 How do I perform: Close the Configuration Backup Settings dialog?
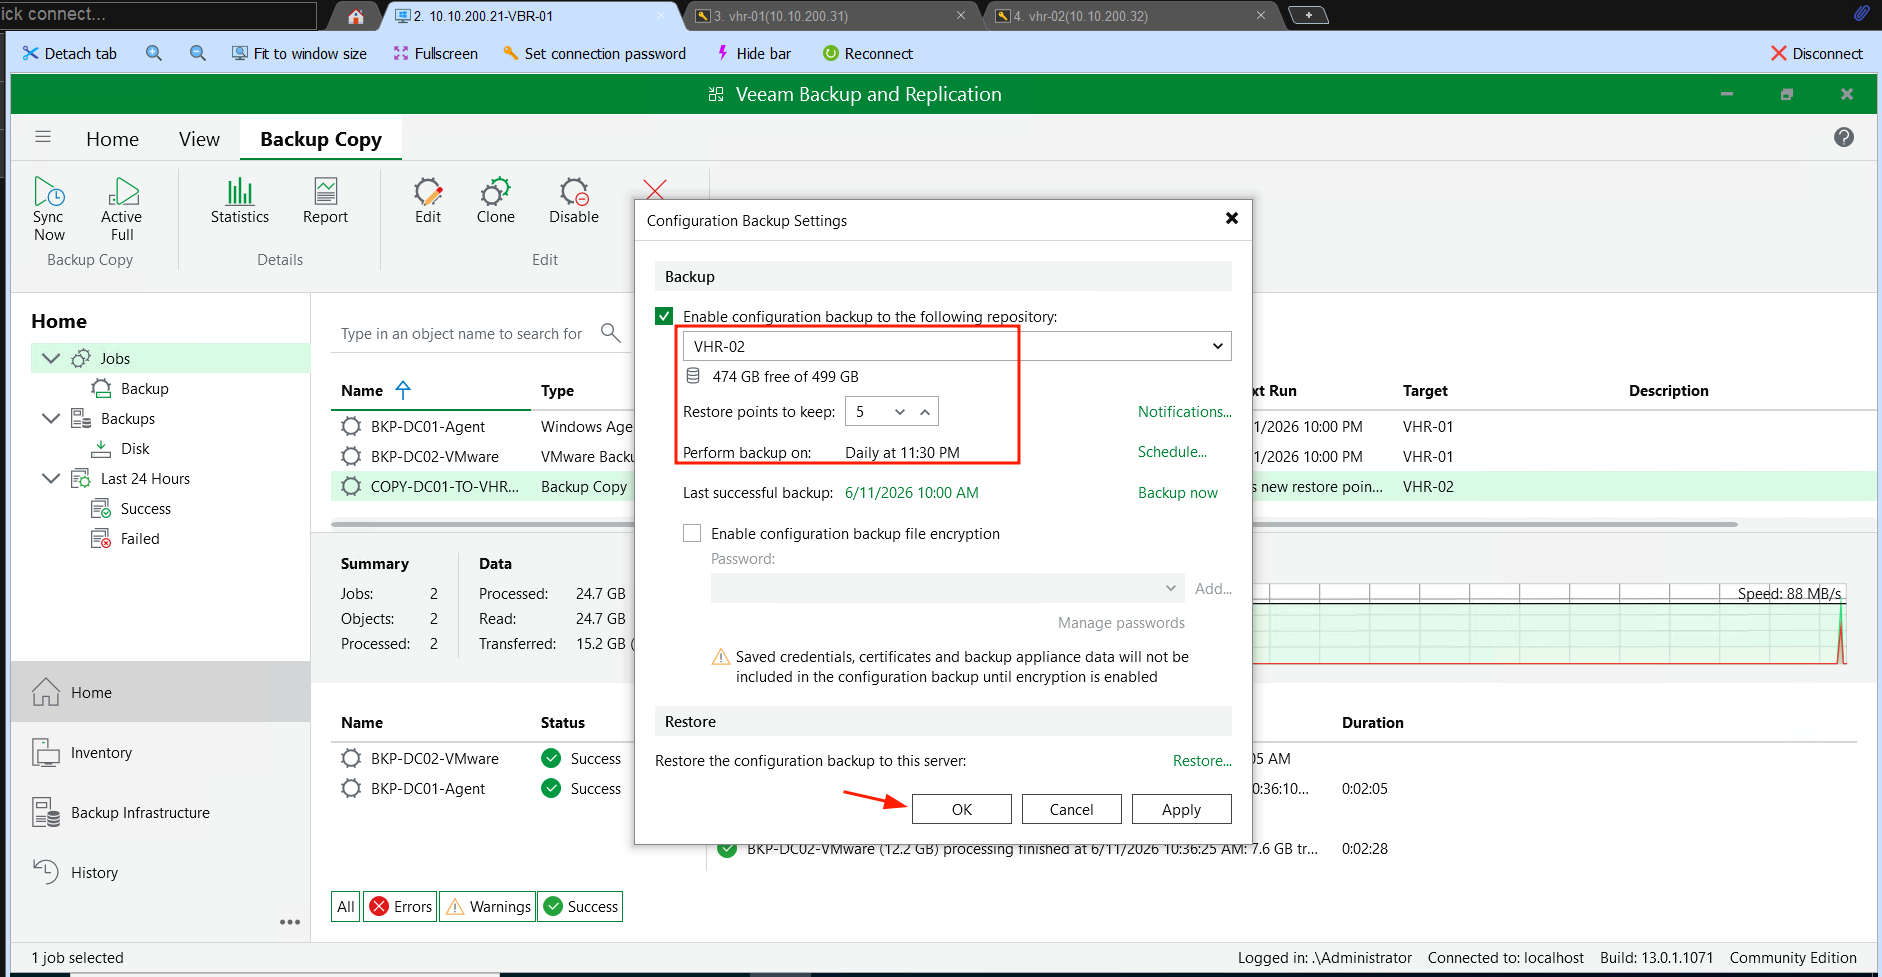point(1232,218)
